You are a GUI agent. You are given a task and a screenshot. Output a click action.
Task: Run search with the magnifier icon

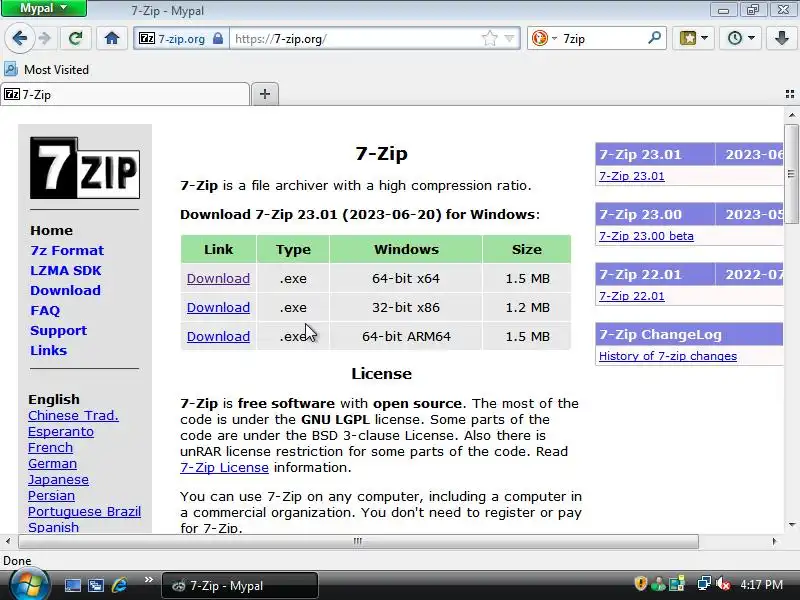(x=654, y=38)
